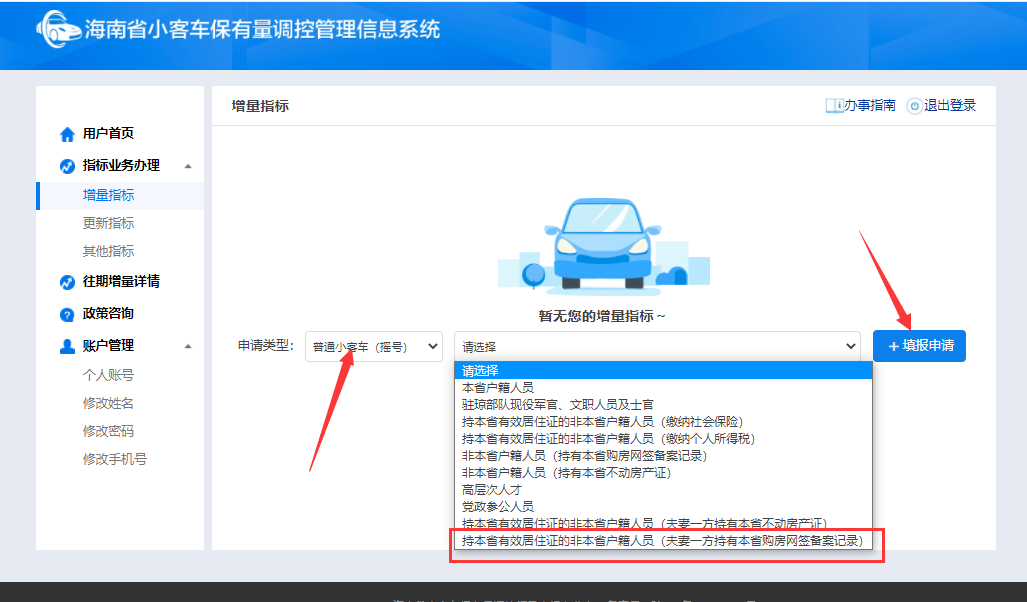Viewport: 1027px width, 602px height.
Task: Collapse the 指标业务办理 section arrow
Action: [x=188, y=166]
